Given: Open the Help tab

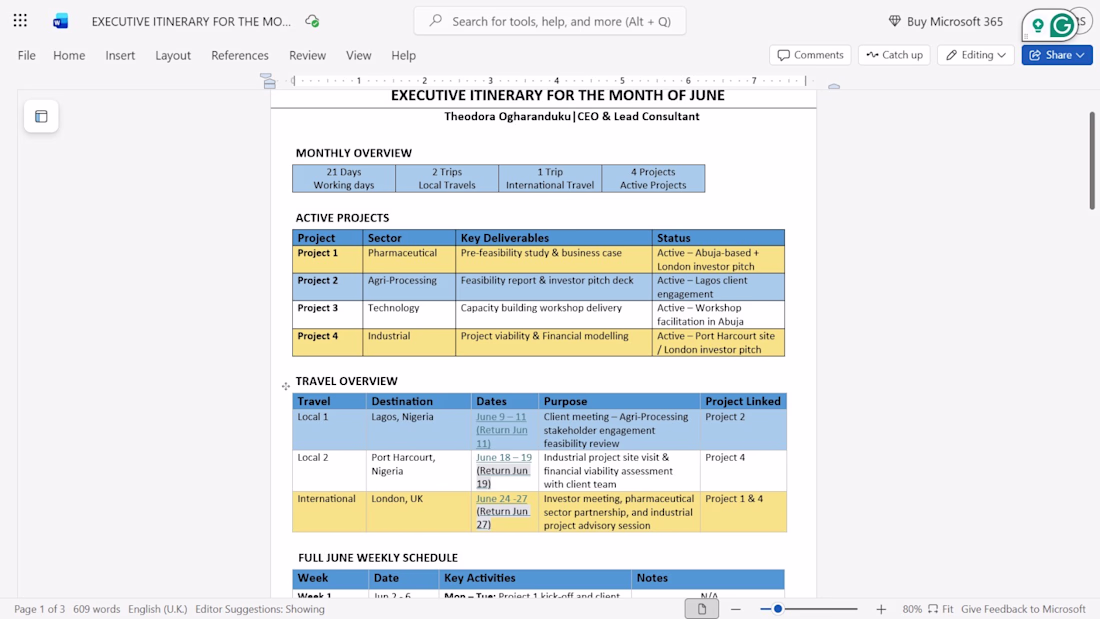Looking at the screenshot, I should [x=403, y=55].
